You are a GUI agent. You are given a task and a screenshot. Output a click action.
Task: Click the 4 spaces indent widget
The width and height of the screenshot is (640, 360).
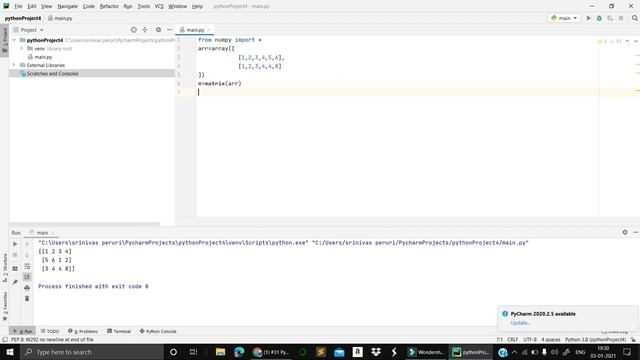[551, 340]
